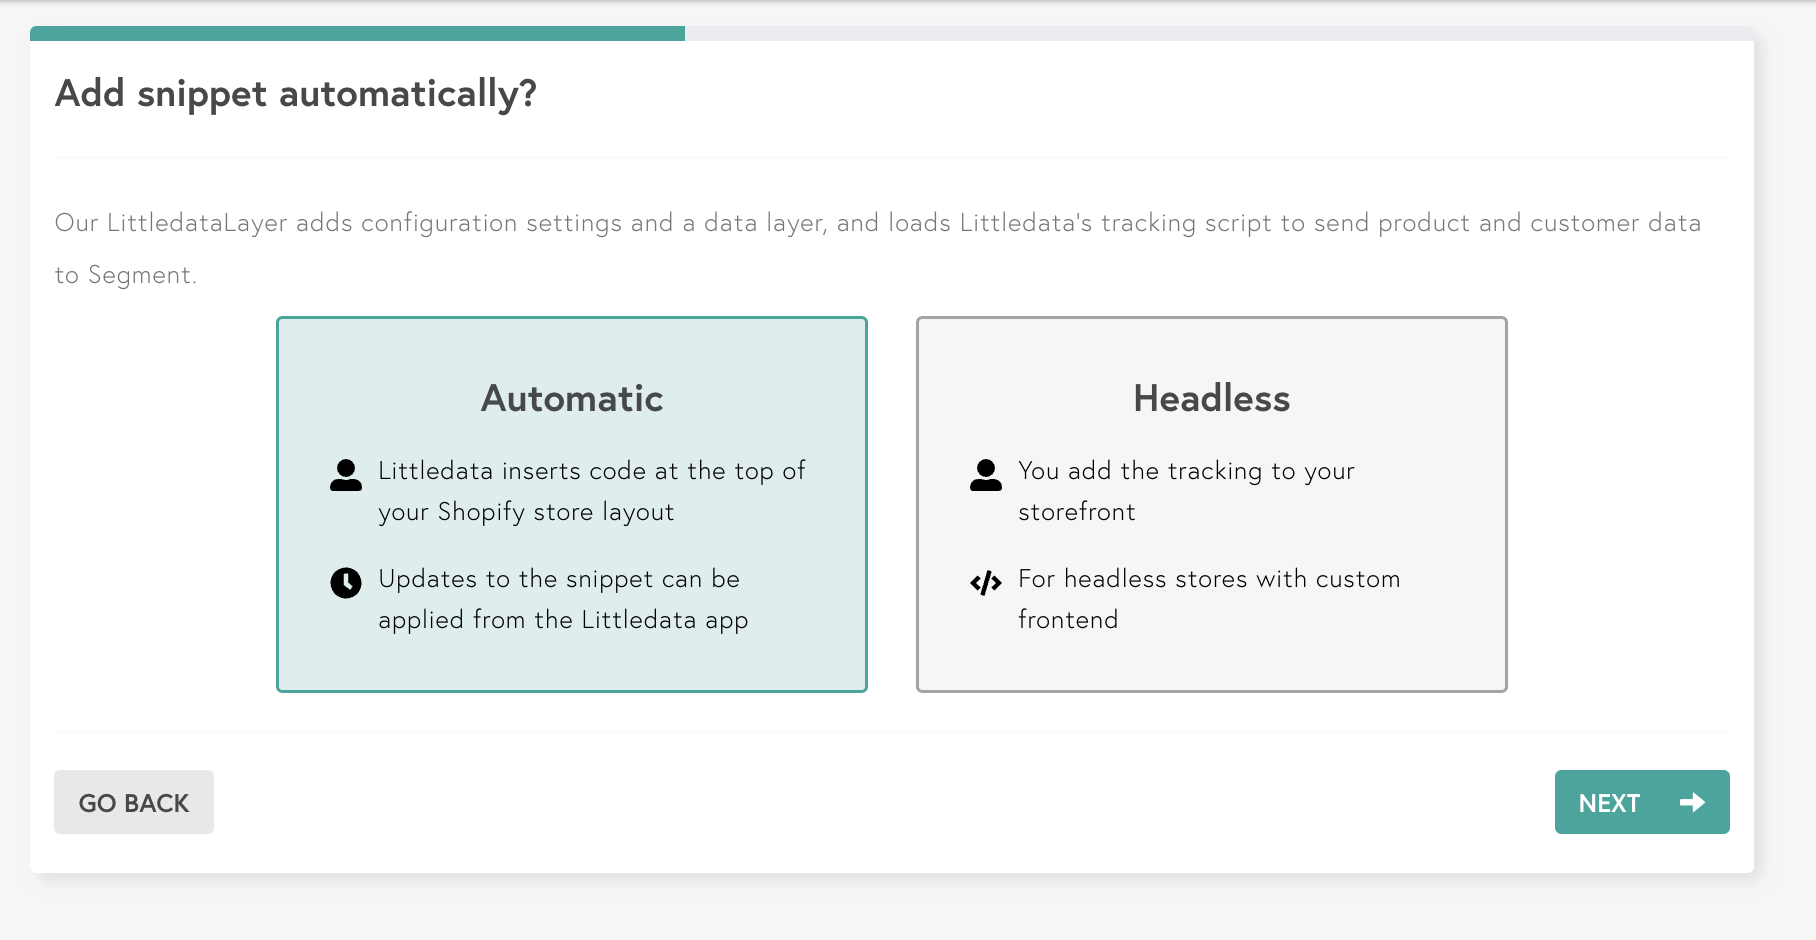The image size is (1816, 940).
Task: Choose the Headless option card
Action: tap(1212, 504)
